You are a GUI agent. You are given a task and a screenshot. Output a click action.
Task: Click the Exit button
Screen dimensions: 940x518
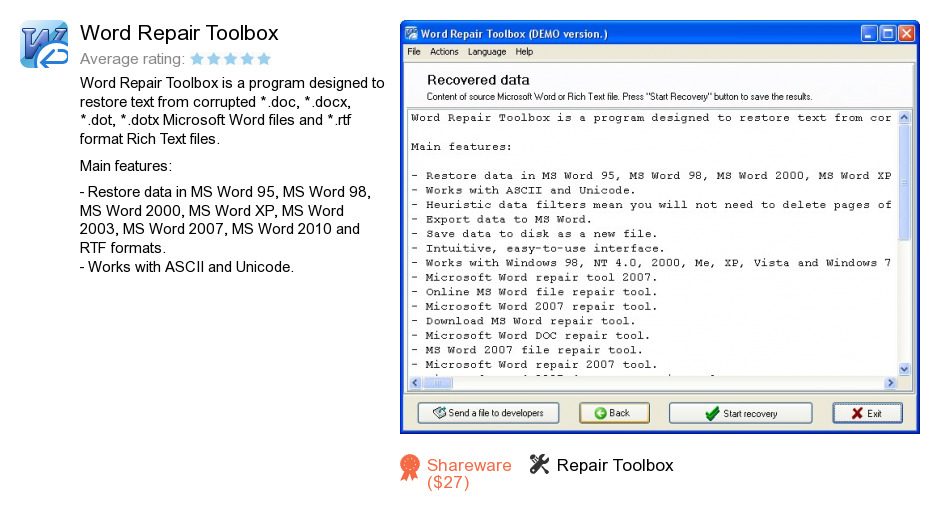tap(867, 413)
